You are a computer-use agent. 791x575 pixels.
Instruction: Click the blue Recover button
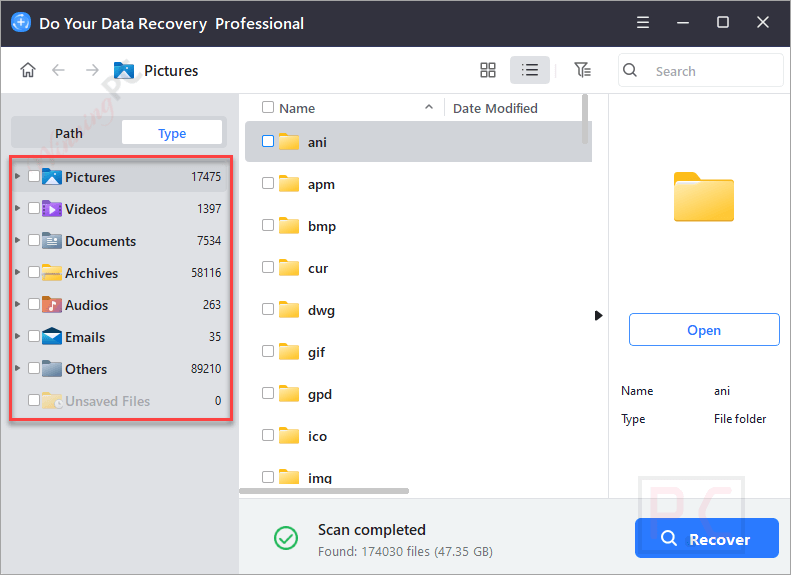[x=707, y=539]
